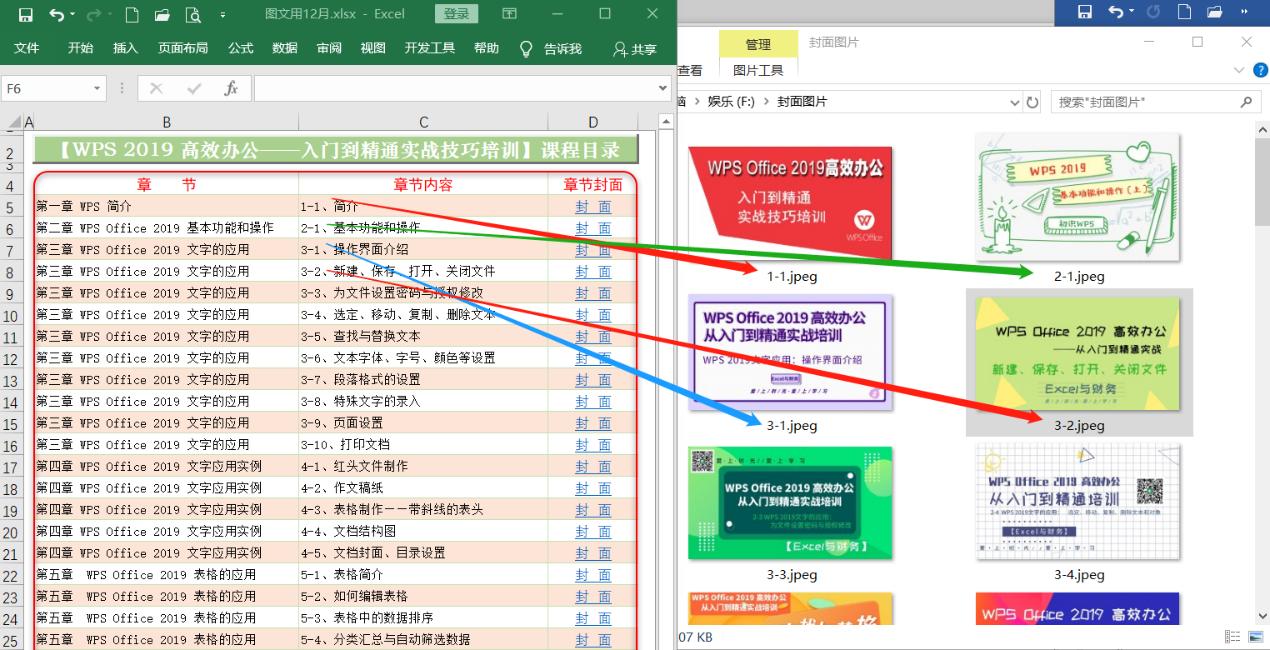Refresh the 封面图片 folder with the refresh icon

[1032, 101]
